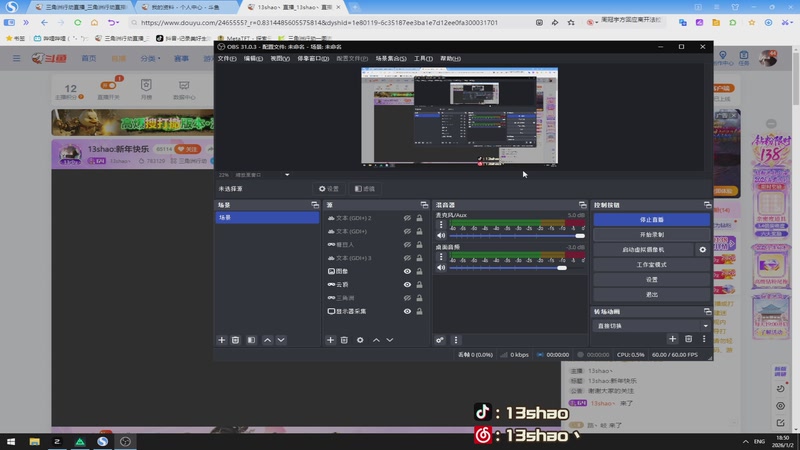Move source up in Sources panel
This screenshot has width=800, height=450.
click(x=376, y=340)
